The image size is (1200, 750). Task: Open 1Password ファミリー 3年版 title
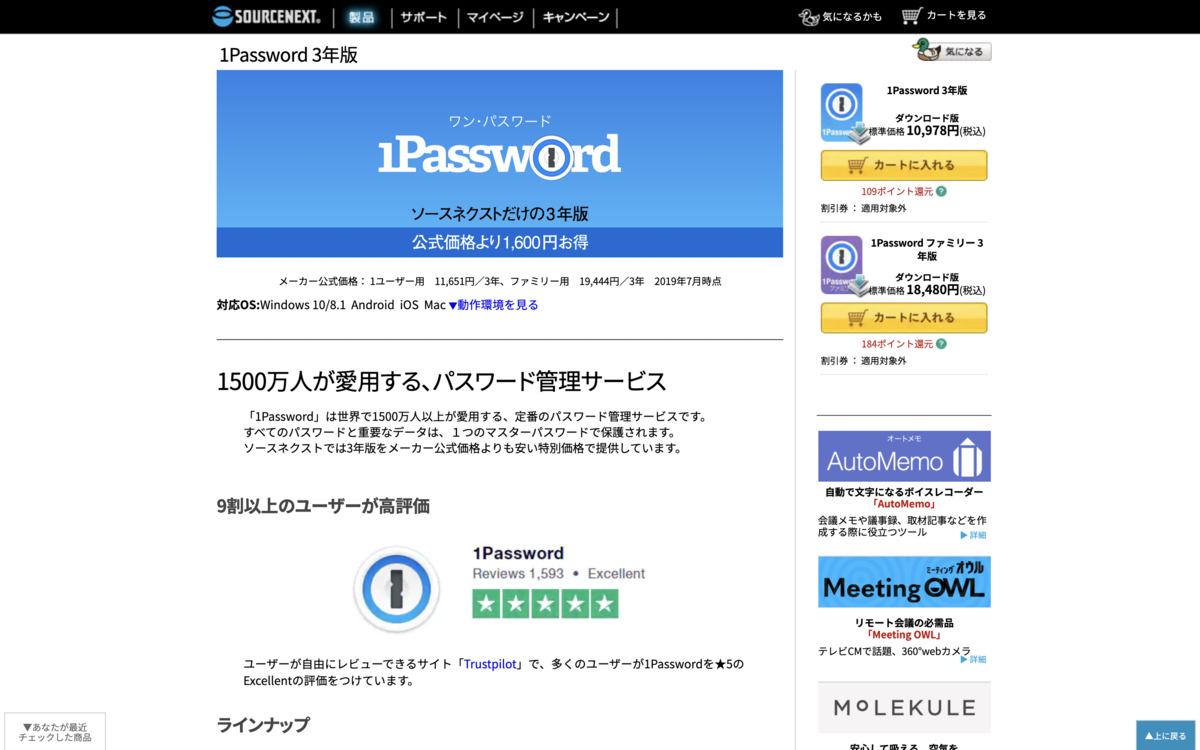[927, 249]
